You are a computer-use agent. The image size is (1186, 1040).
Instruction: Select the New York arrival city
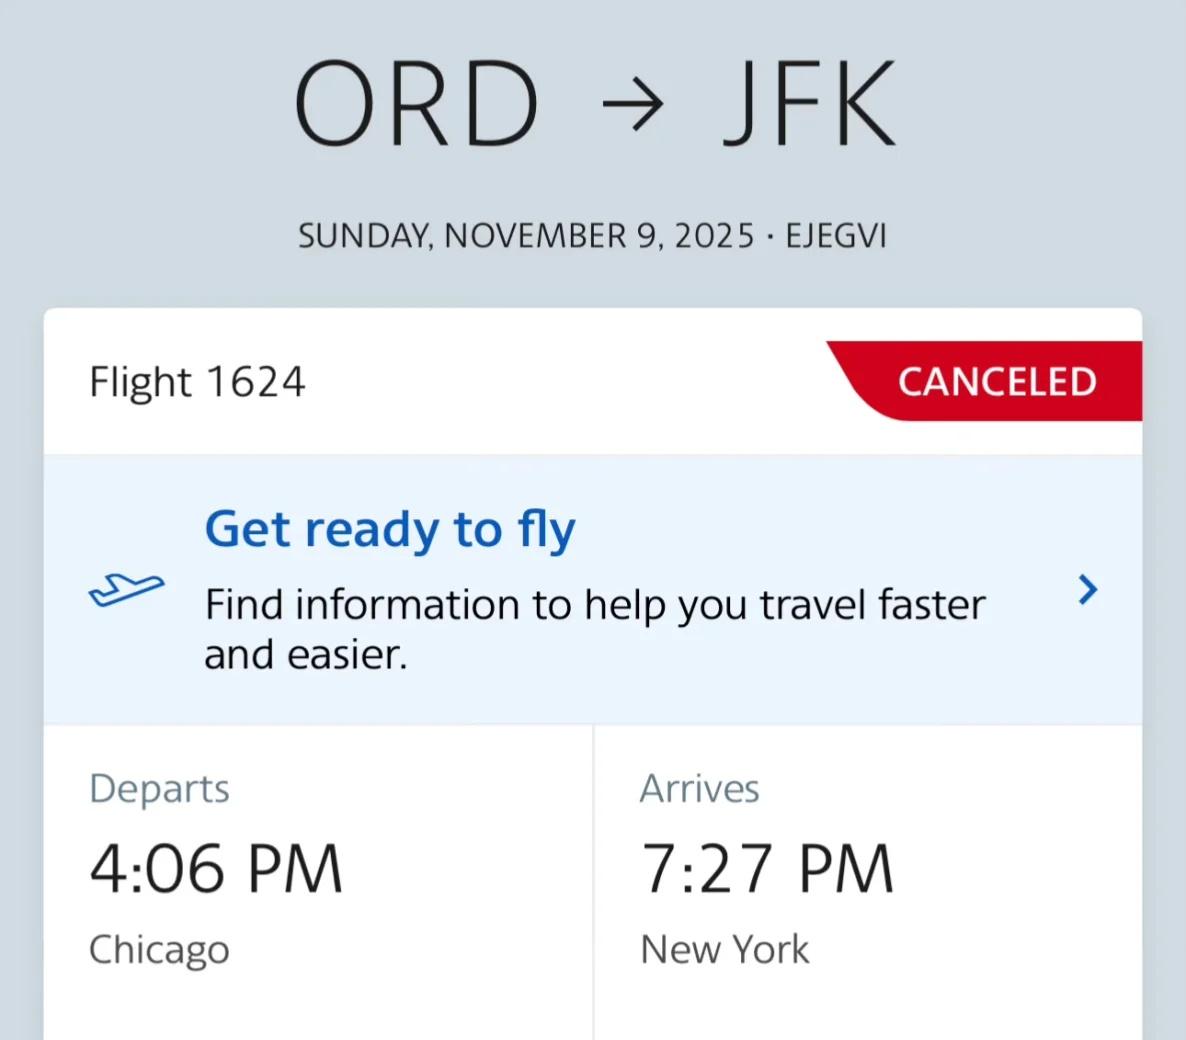724,949
